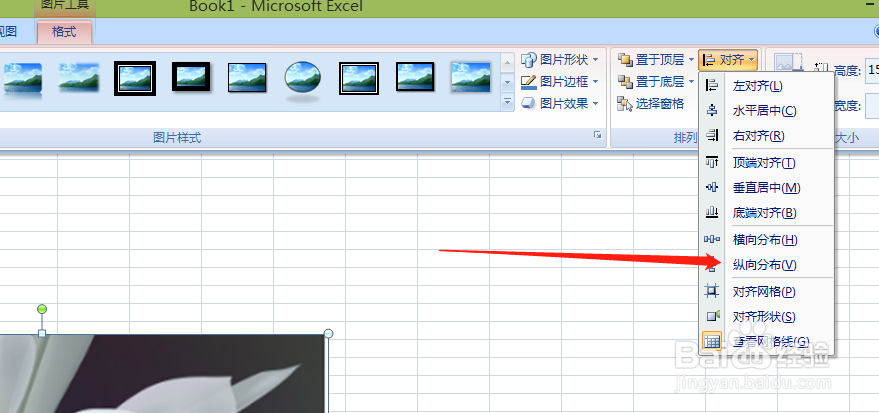The width and height of the screenshot is (879, 413).
Task: Expand the 图片形状 dropdown arrow
Action: pyautogui.click(x=595, y=59)
